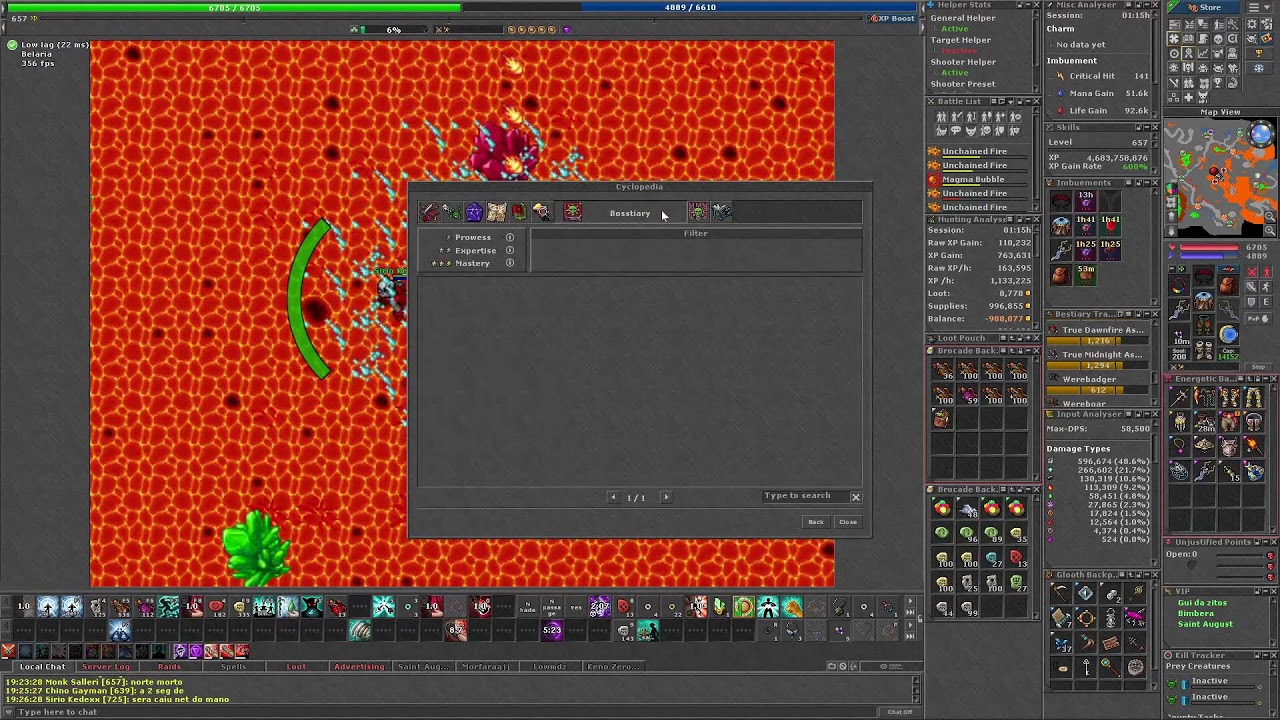Viewport: 1280px width, 720px height.
Task: Toggle the Chat Off button
Action: point(900,712)
